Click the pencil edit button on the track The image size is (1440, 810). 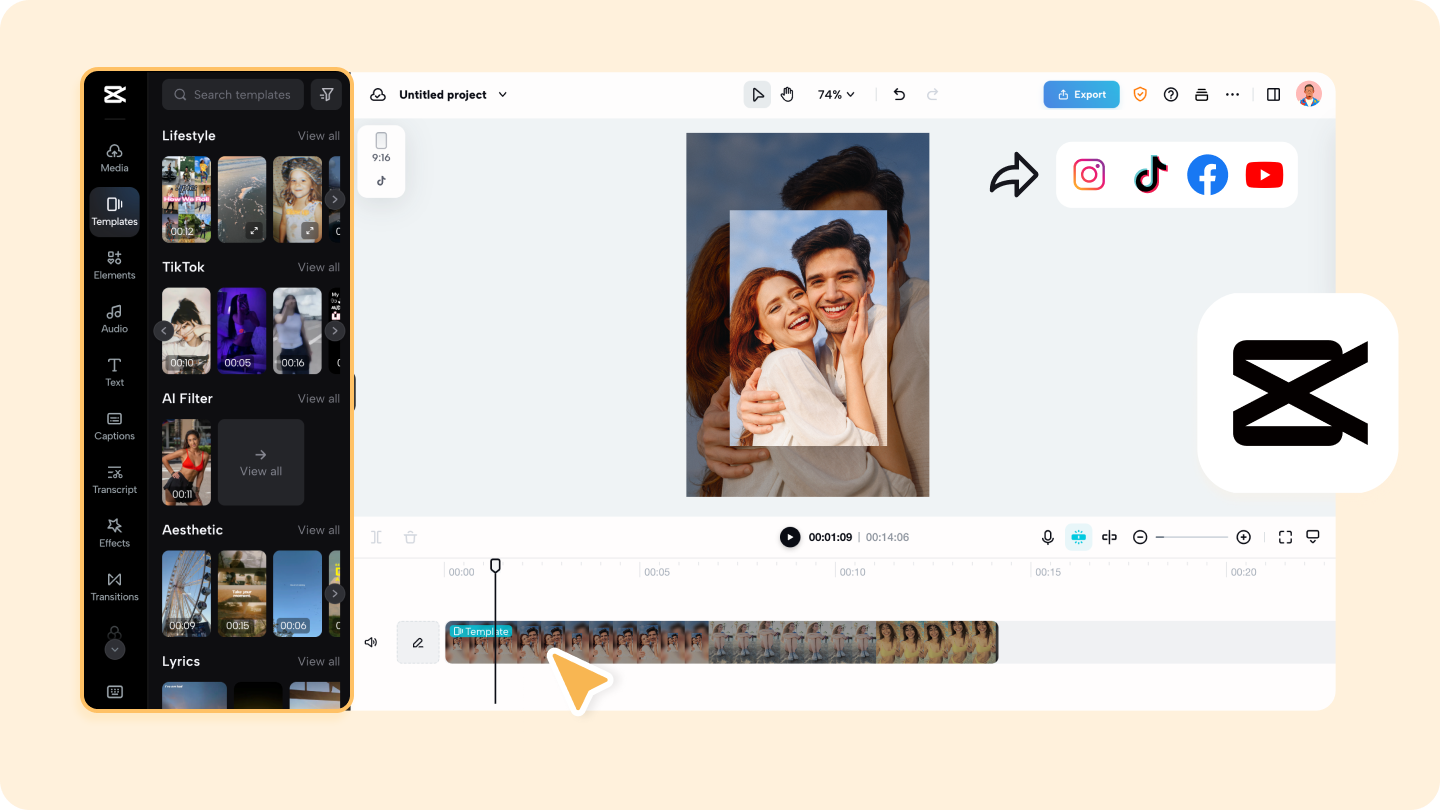(418, 642)
